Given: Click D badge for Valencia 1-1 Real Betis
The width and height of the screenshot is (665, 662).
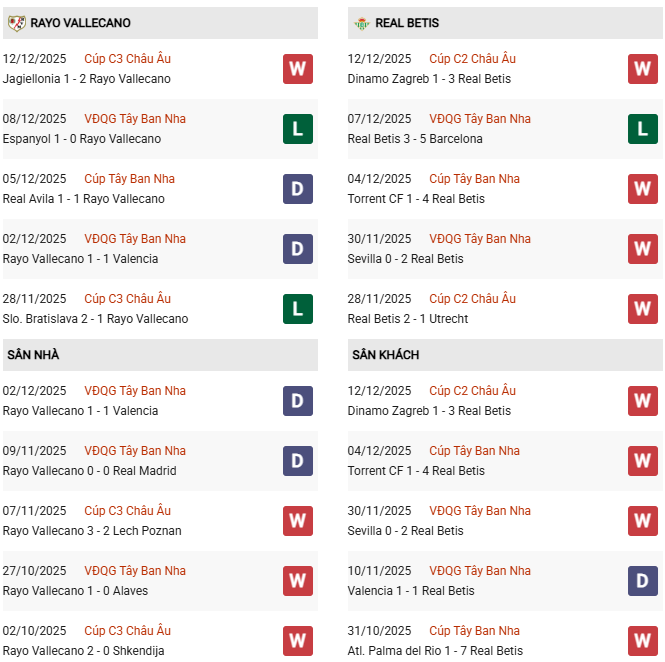Looking at the screenshot, I should coord(643,581).
